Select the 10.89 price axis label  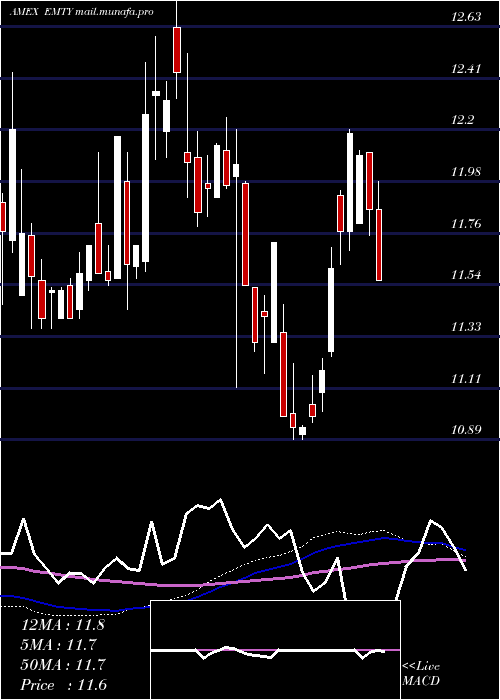coord(466,430)
